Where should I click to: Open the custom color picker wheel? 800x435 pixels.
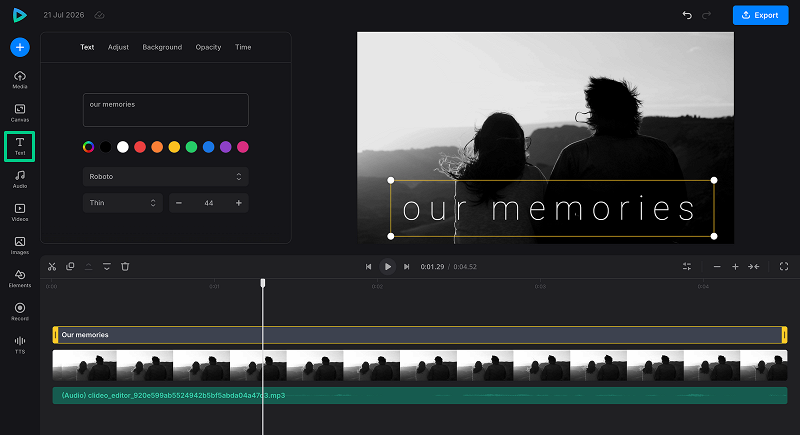88,147
